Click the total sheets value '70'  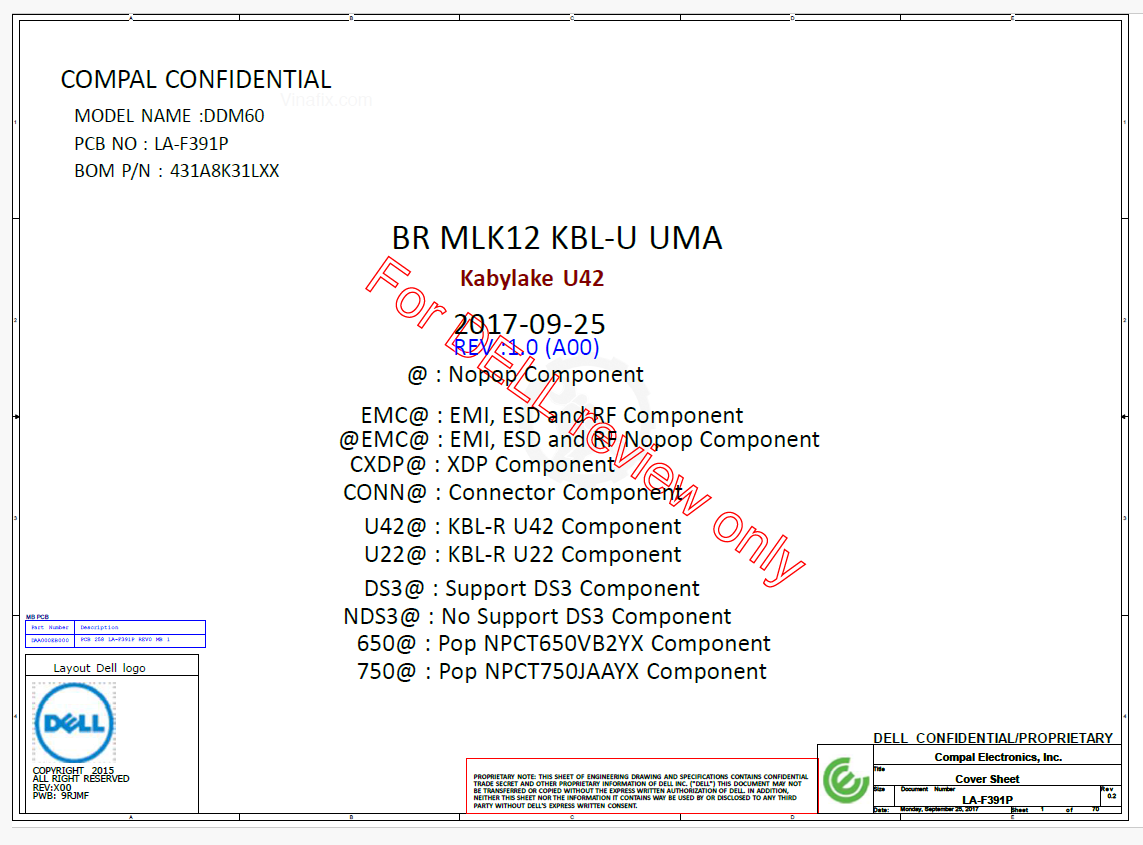pyautogui.click(x=1096, y=809)
